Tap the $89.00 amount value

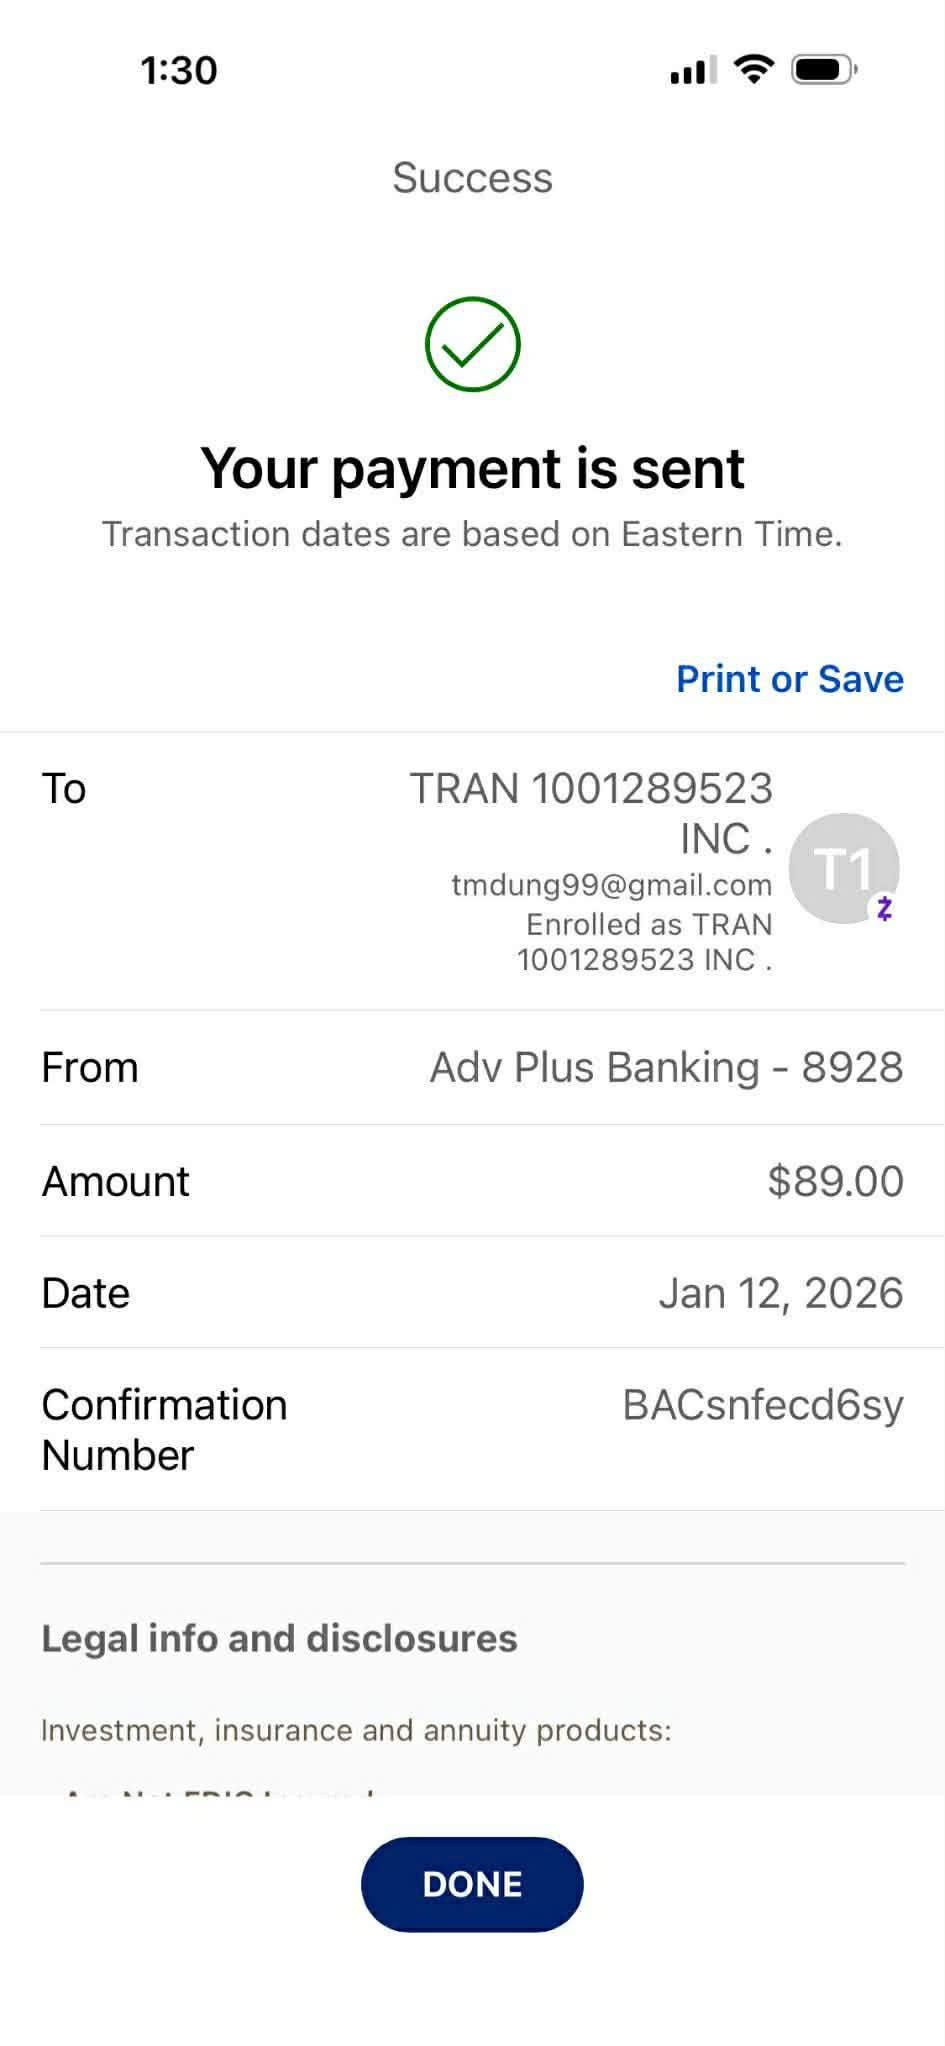[835, 1181]
